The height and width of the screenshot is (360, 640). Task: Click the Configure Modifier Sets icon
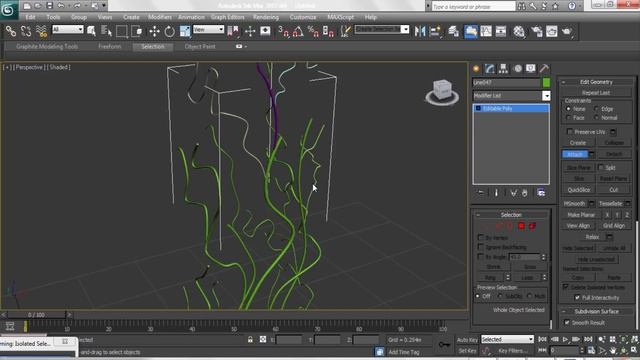pos(541,193)
